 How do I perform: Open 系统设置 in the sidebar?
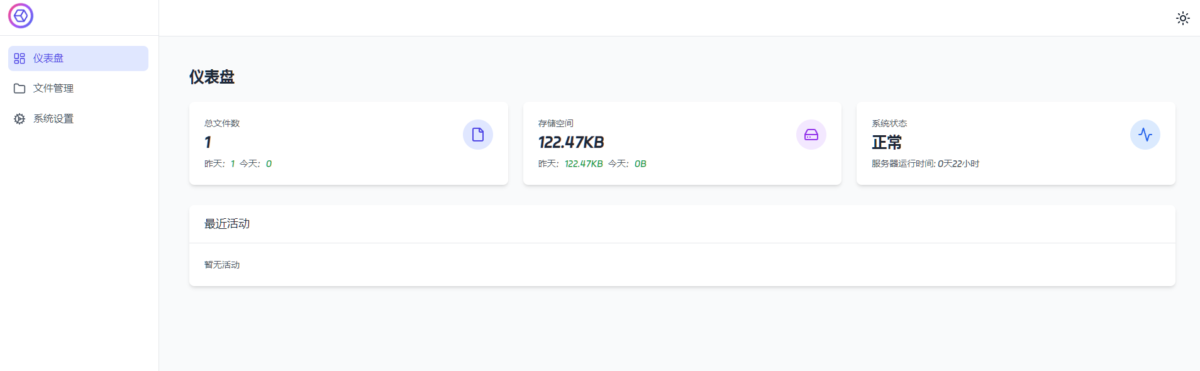(x=78, y=118)
